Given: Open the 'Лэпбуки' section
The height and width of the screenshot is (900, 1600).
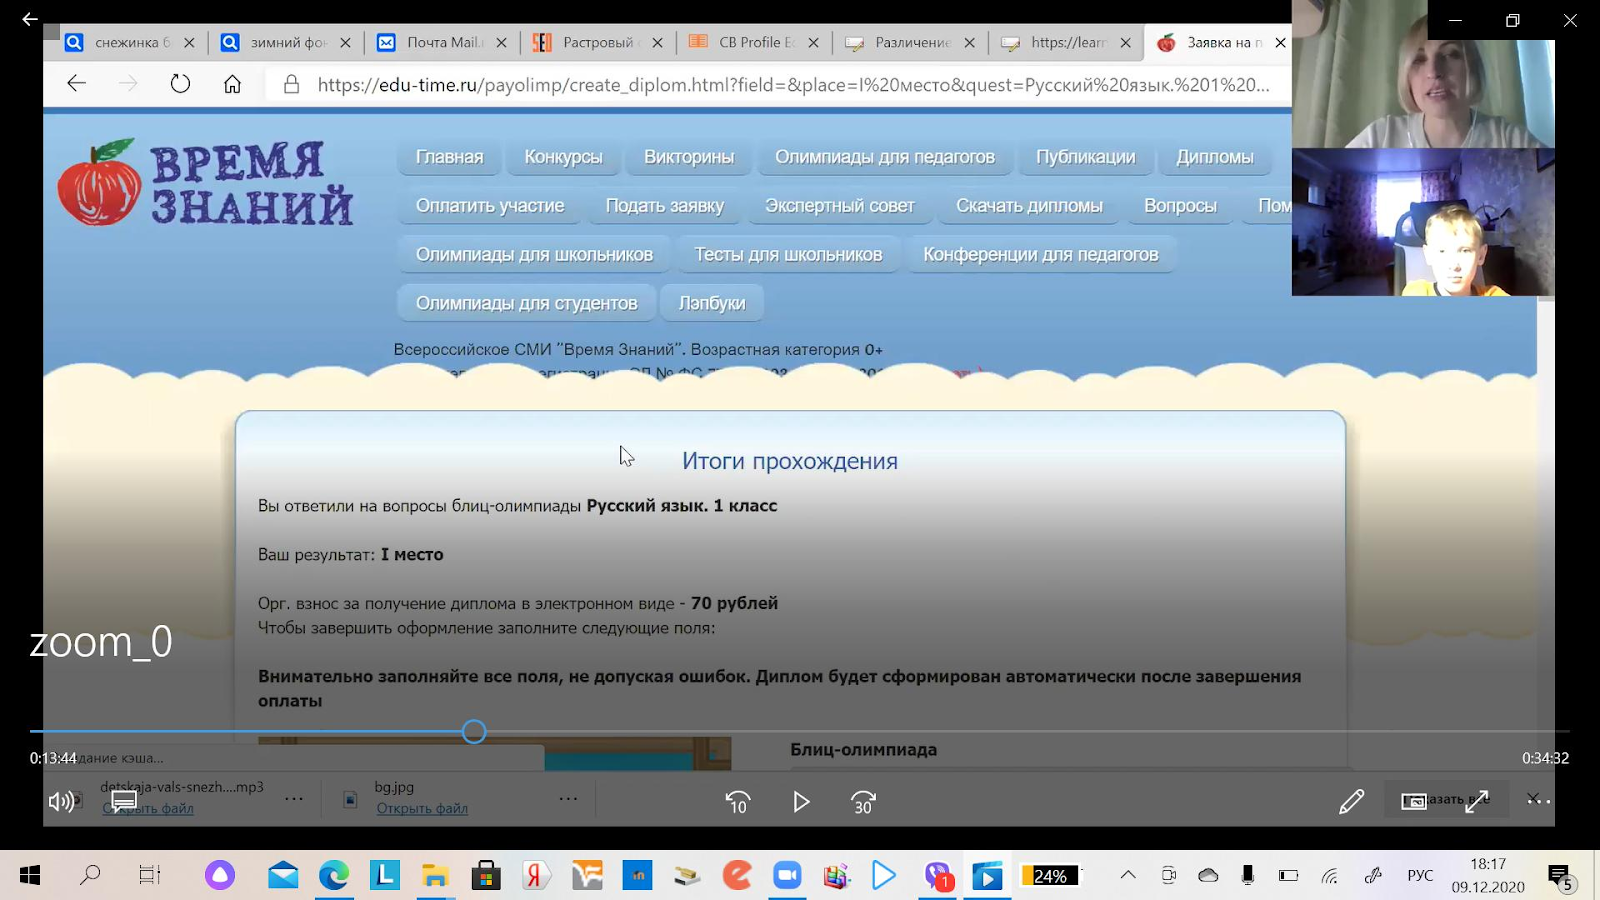Looking at the screenshot, I should 712,303.
